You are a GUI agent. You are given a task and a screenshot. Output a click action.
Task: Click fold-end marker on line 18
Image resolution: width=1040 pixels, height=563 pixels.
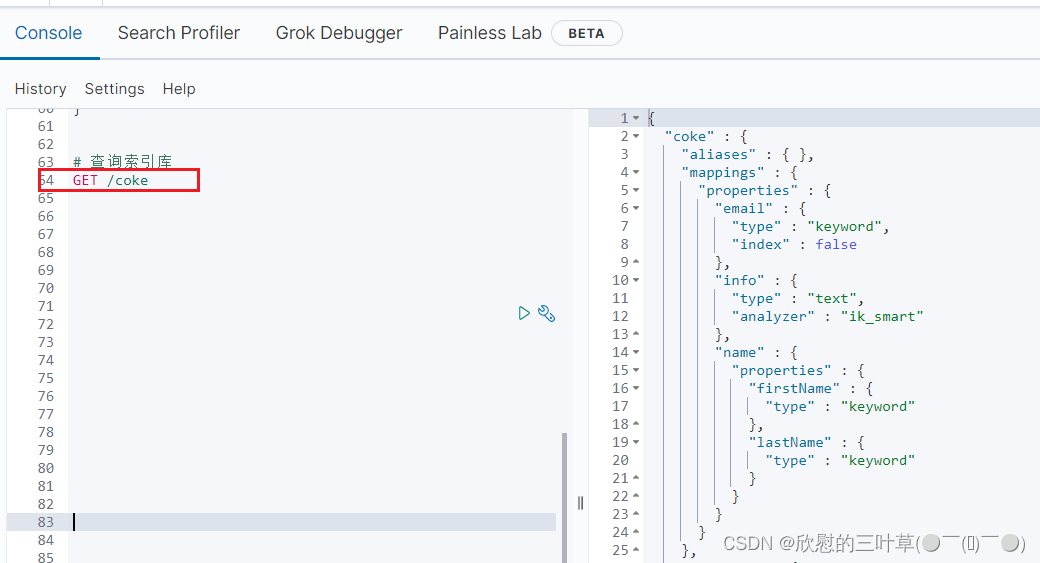[636, 424]
